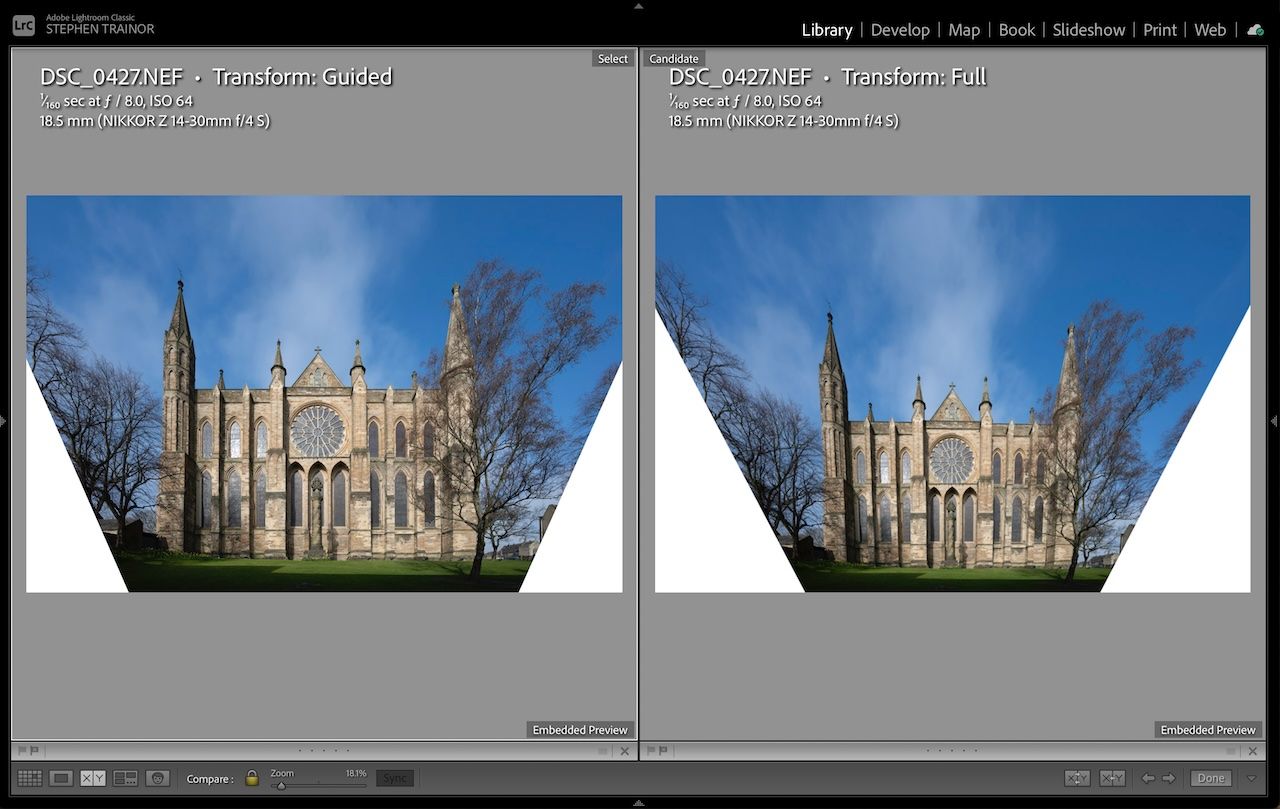Open Survey view from the toolbar

pos(123,777)
